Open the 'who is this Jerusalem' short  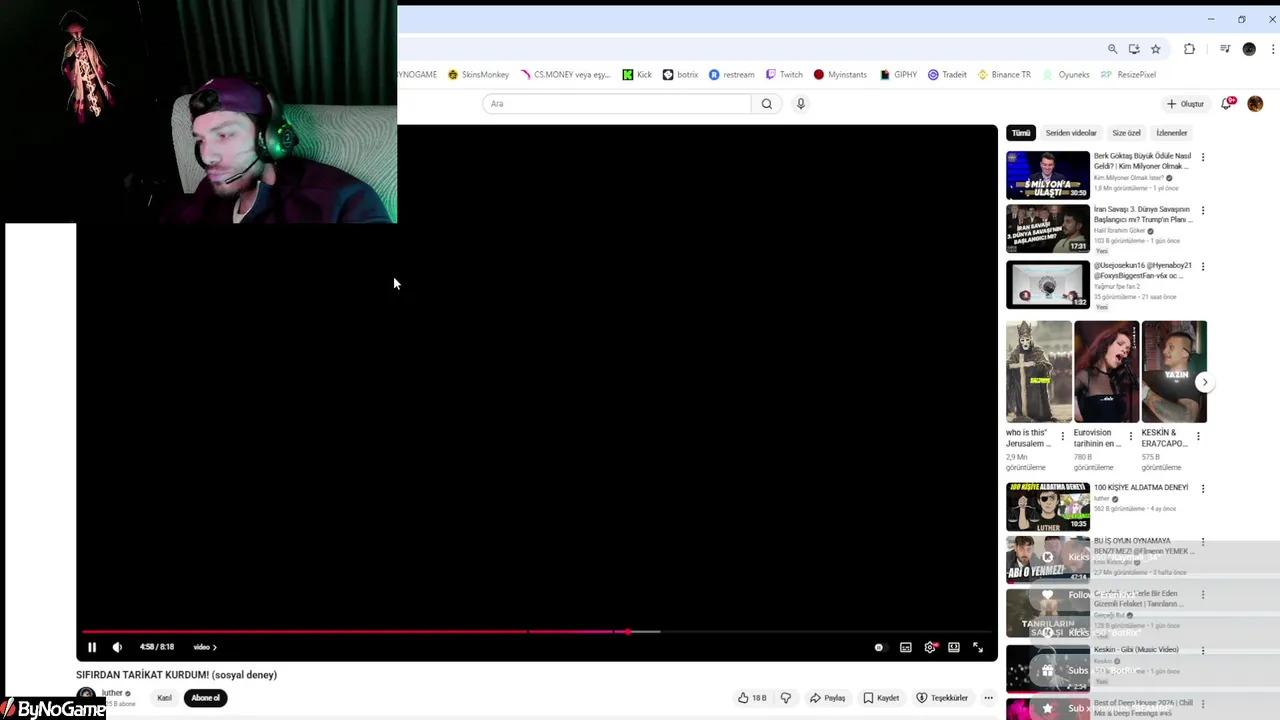pyautogui.click(x=1039, y=372)
